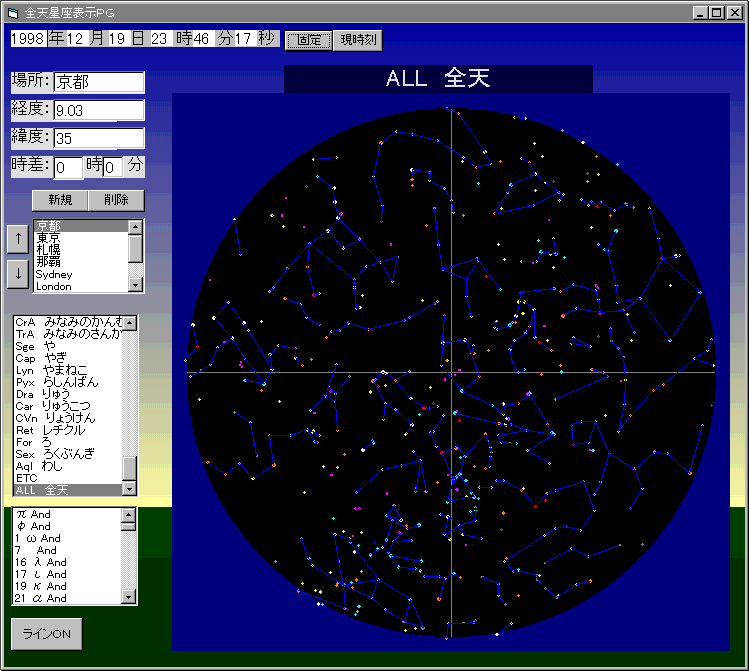749x671 pixels.
Task: Select 21 α And in star list
Action: coord(67,598)
